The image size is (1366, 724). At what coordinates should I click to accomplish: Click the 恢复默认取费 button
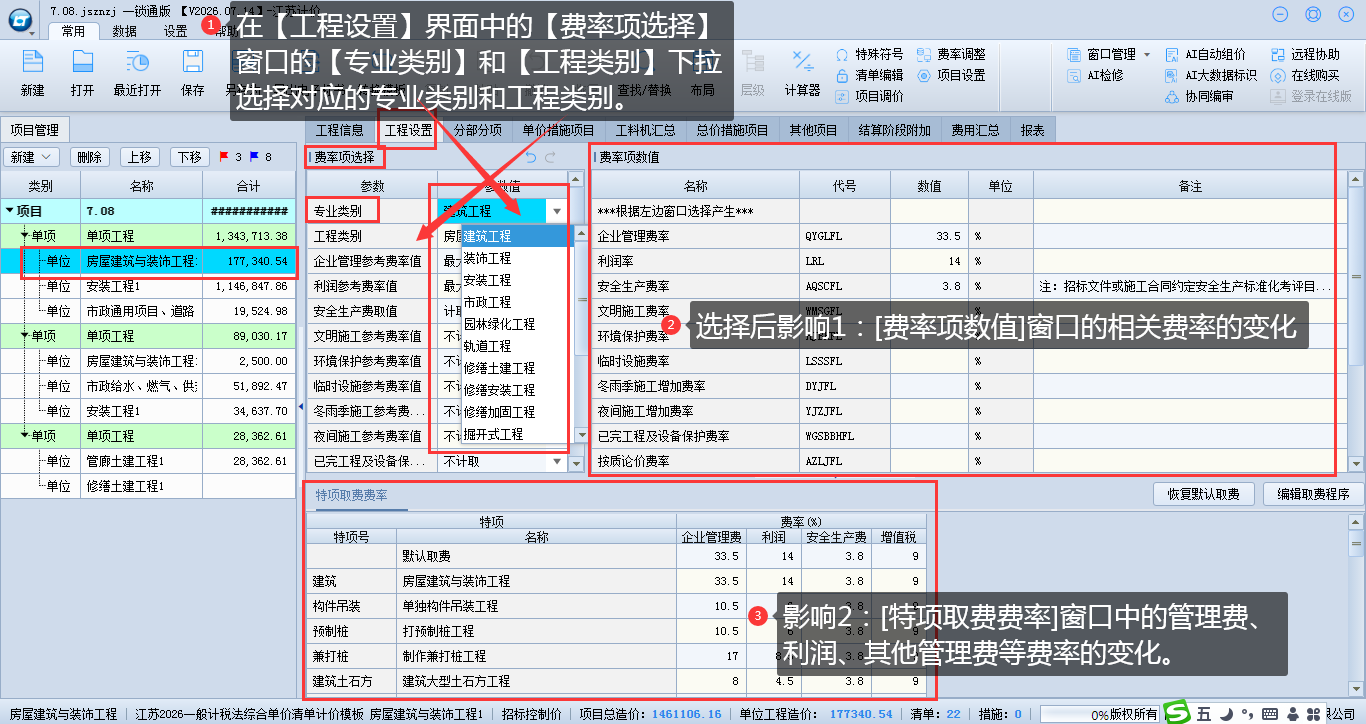click(x=1203, y=494)
